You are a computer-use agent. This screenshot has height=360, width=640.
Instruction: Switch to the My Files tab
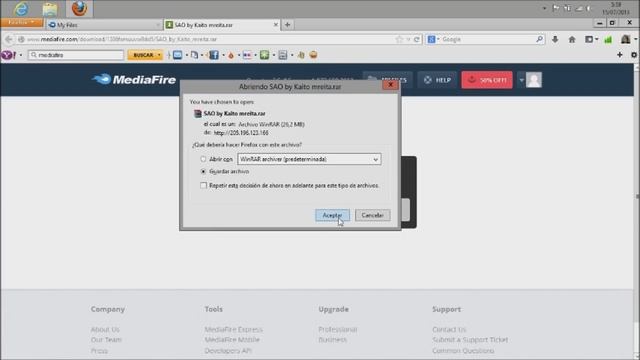click(104, 25)
